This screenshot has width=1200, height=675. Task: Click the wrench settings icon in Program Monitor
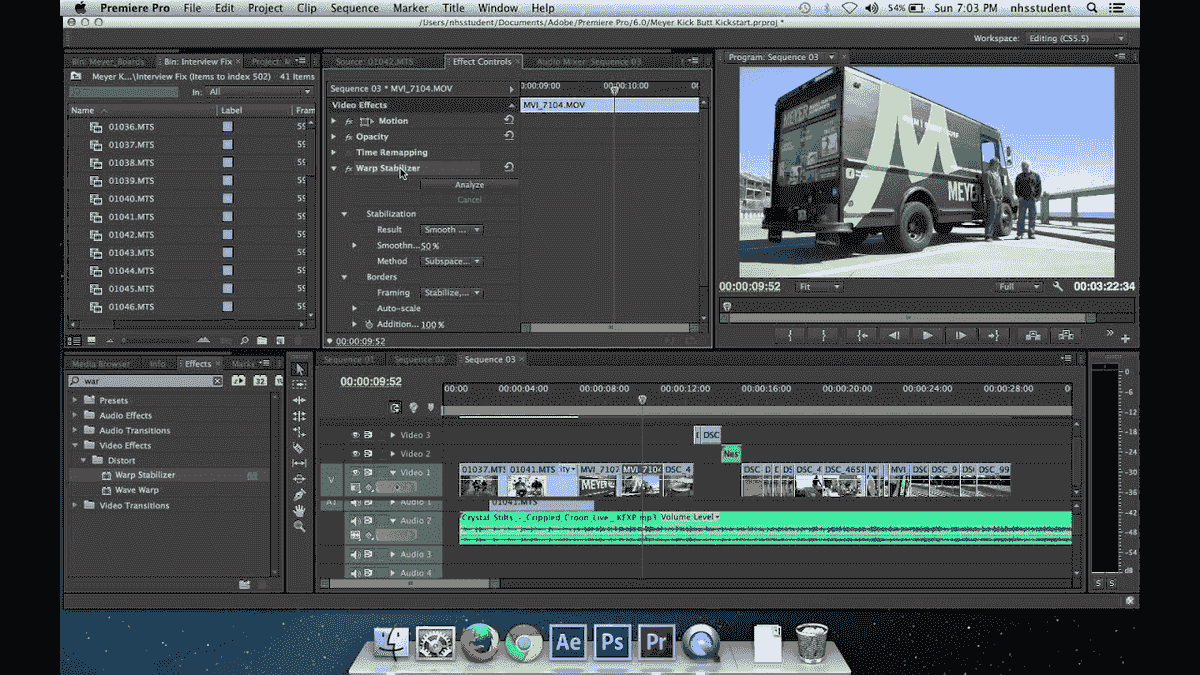tap(1058, 286)
